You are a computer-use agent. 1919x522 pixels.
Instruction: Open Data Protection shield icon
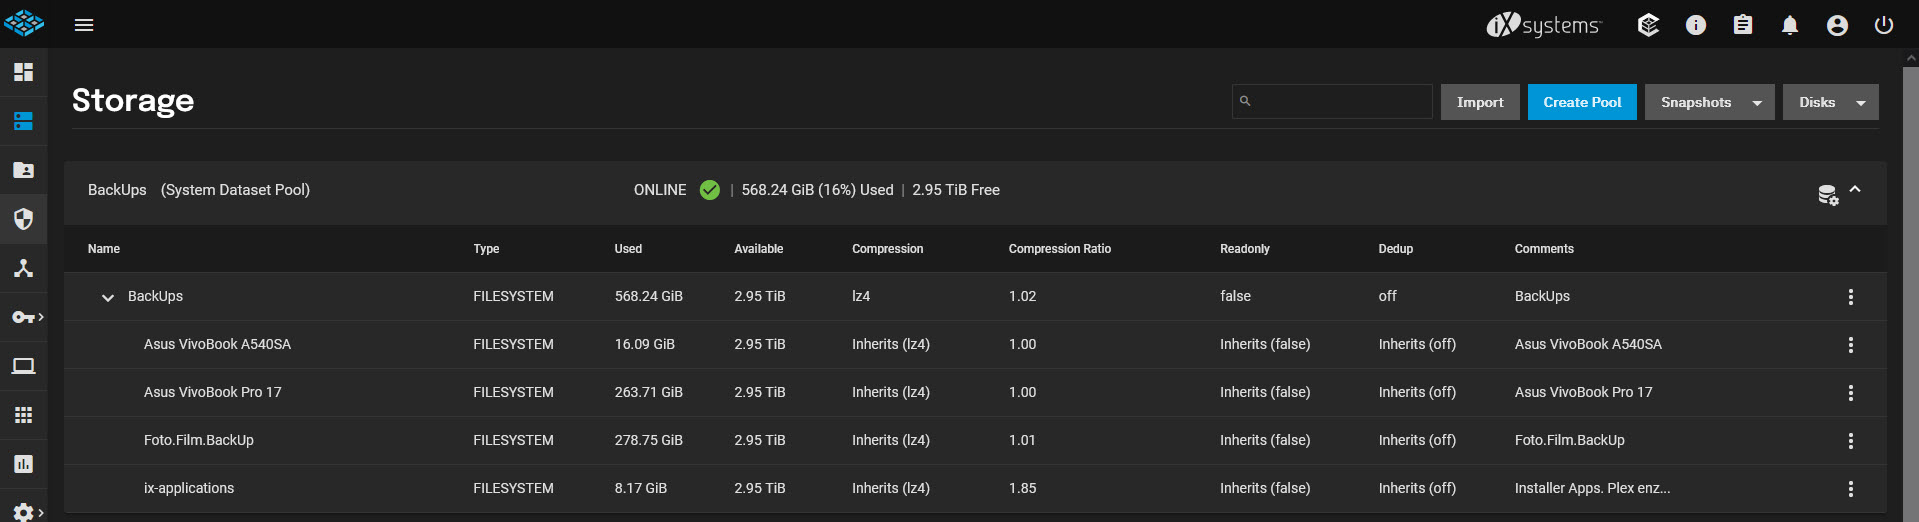click(x=23, y=219)
